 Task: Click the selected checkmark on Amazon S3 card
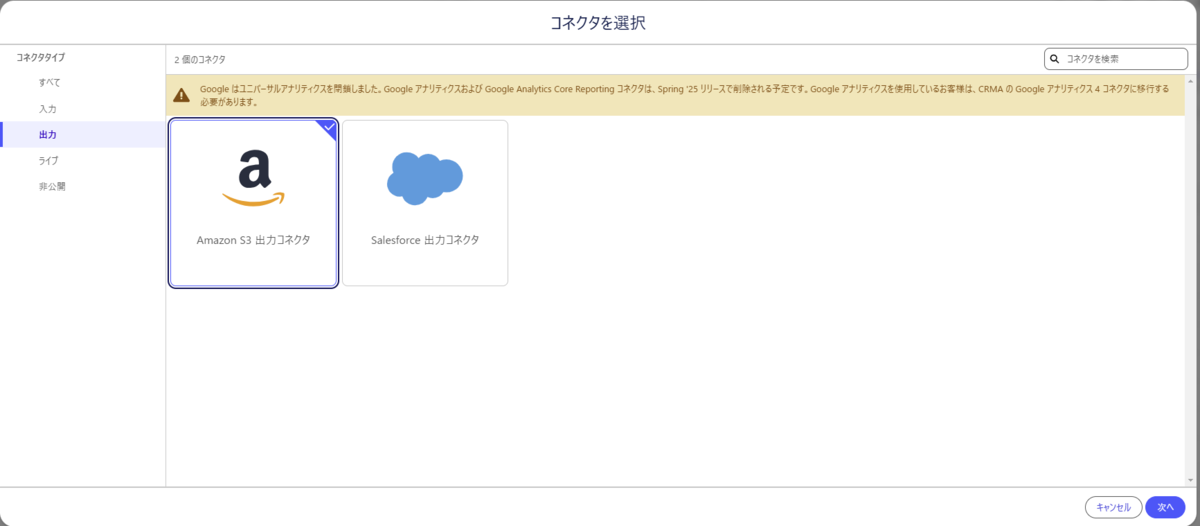(x=328, y=127)
